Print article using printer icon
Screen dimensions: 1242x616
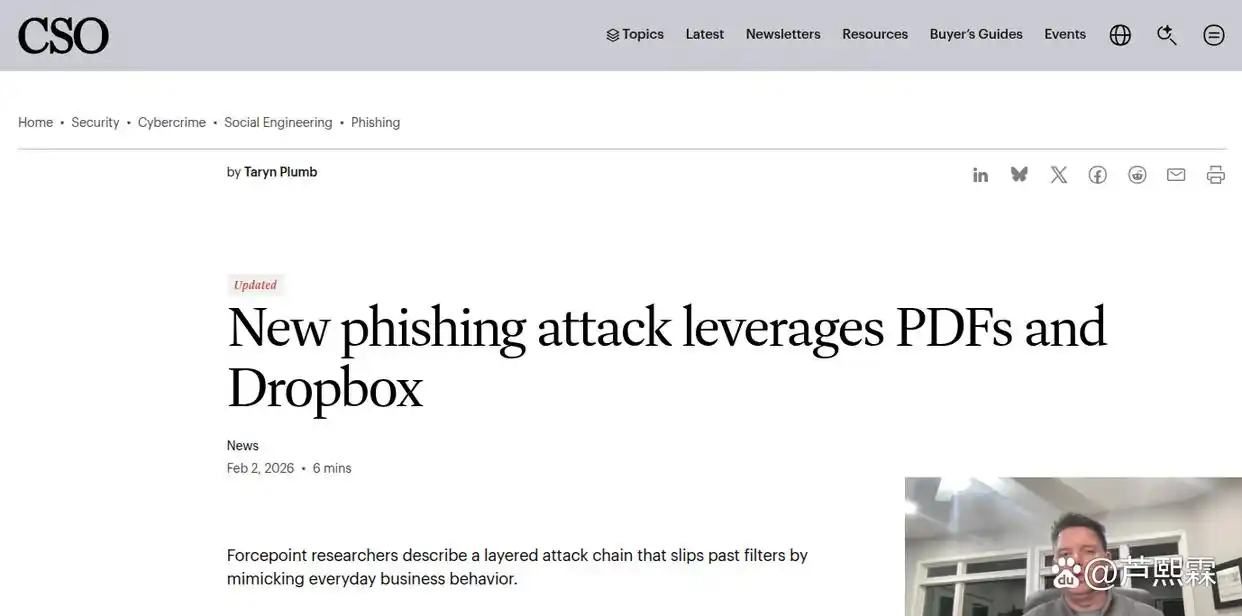tap(1215, 175)
